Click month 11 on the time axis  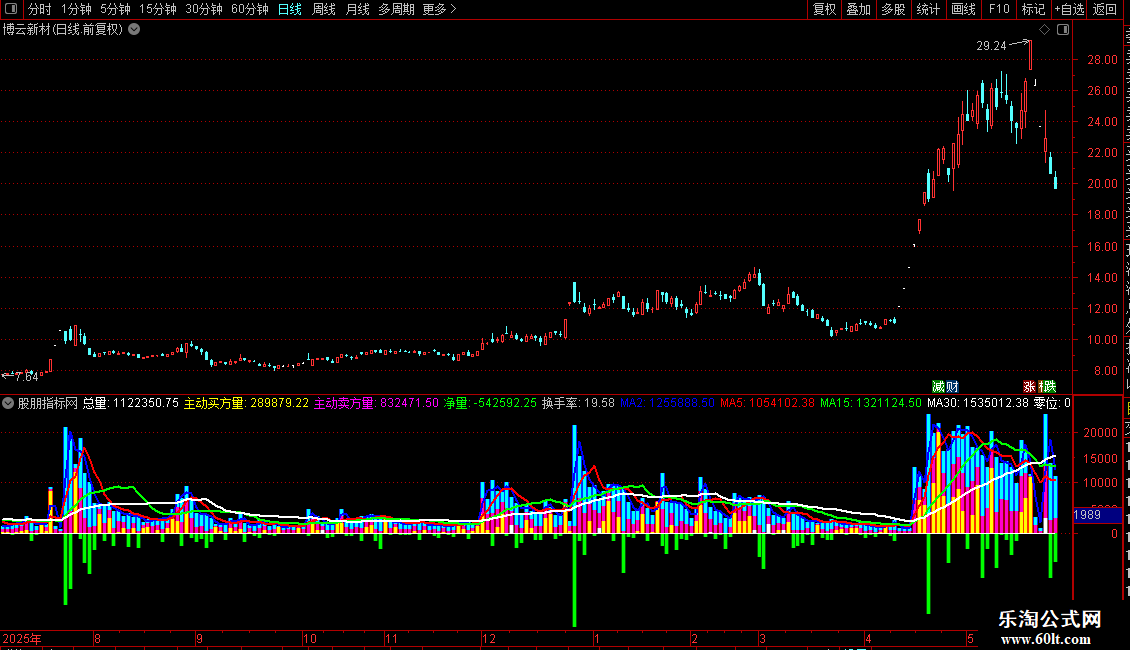391,639
